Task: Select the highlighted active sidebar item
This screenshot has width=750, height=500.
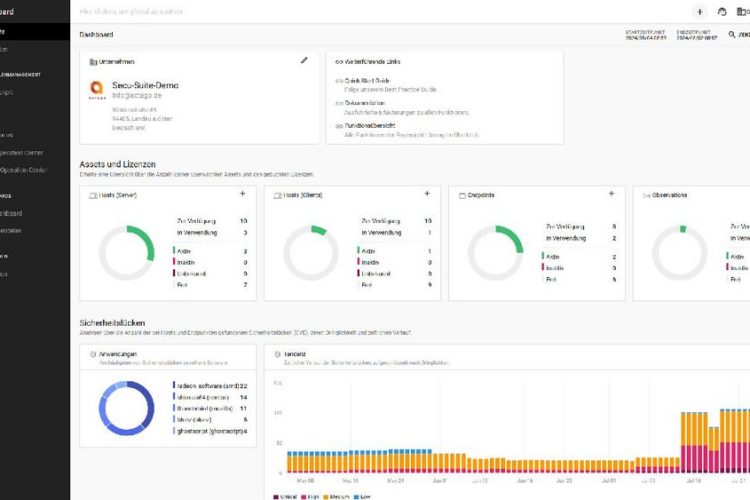Action: (35, 32)
